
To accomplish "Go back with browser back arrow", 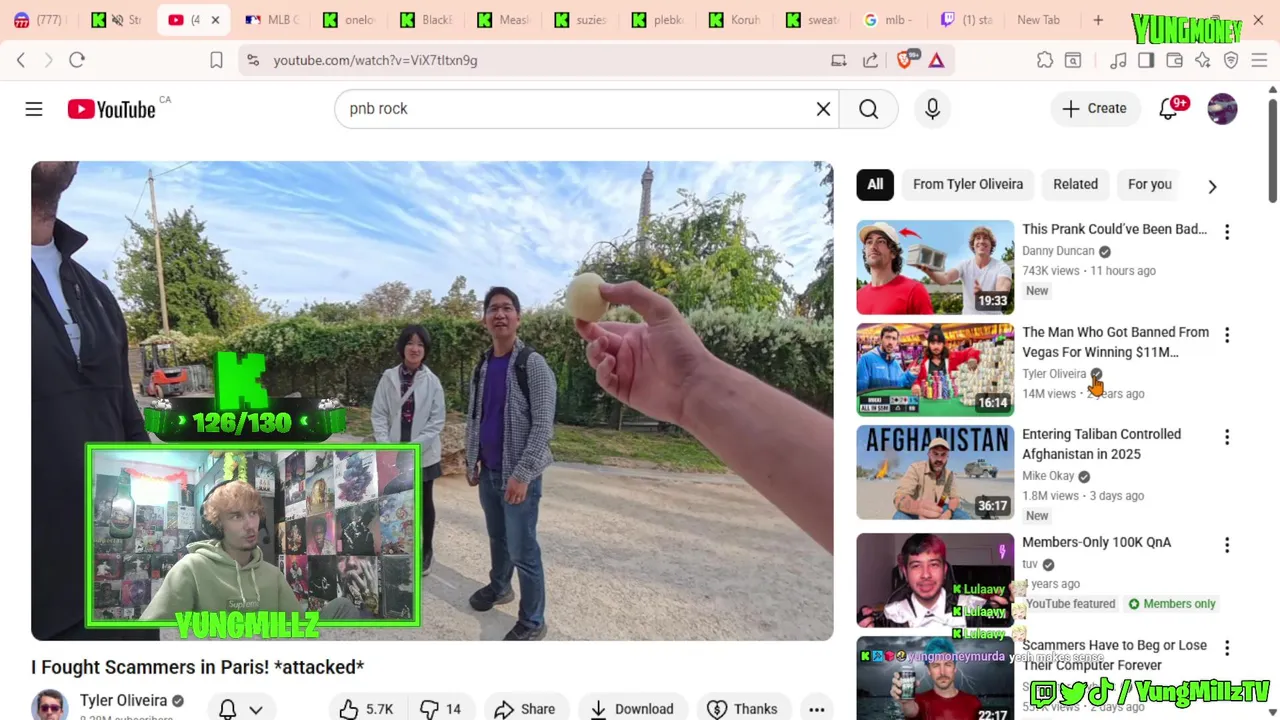I will (x=21, y=60).
